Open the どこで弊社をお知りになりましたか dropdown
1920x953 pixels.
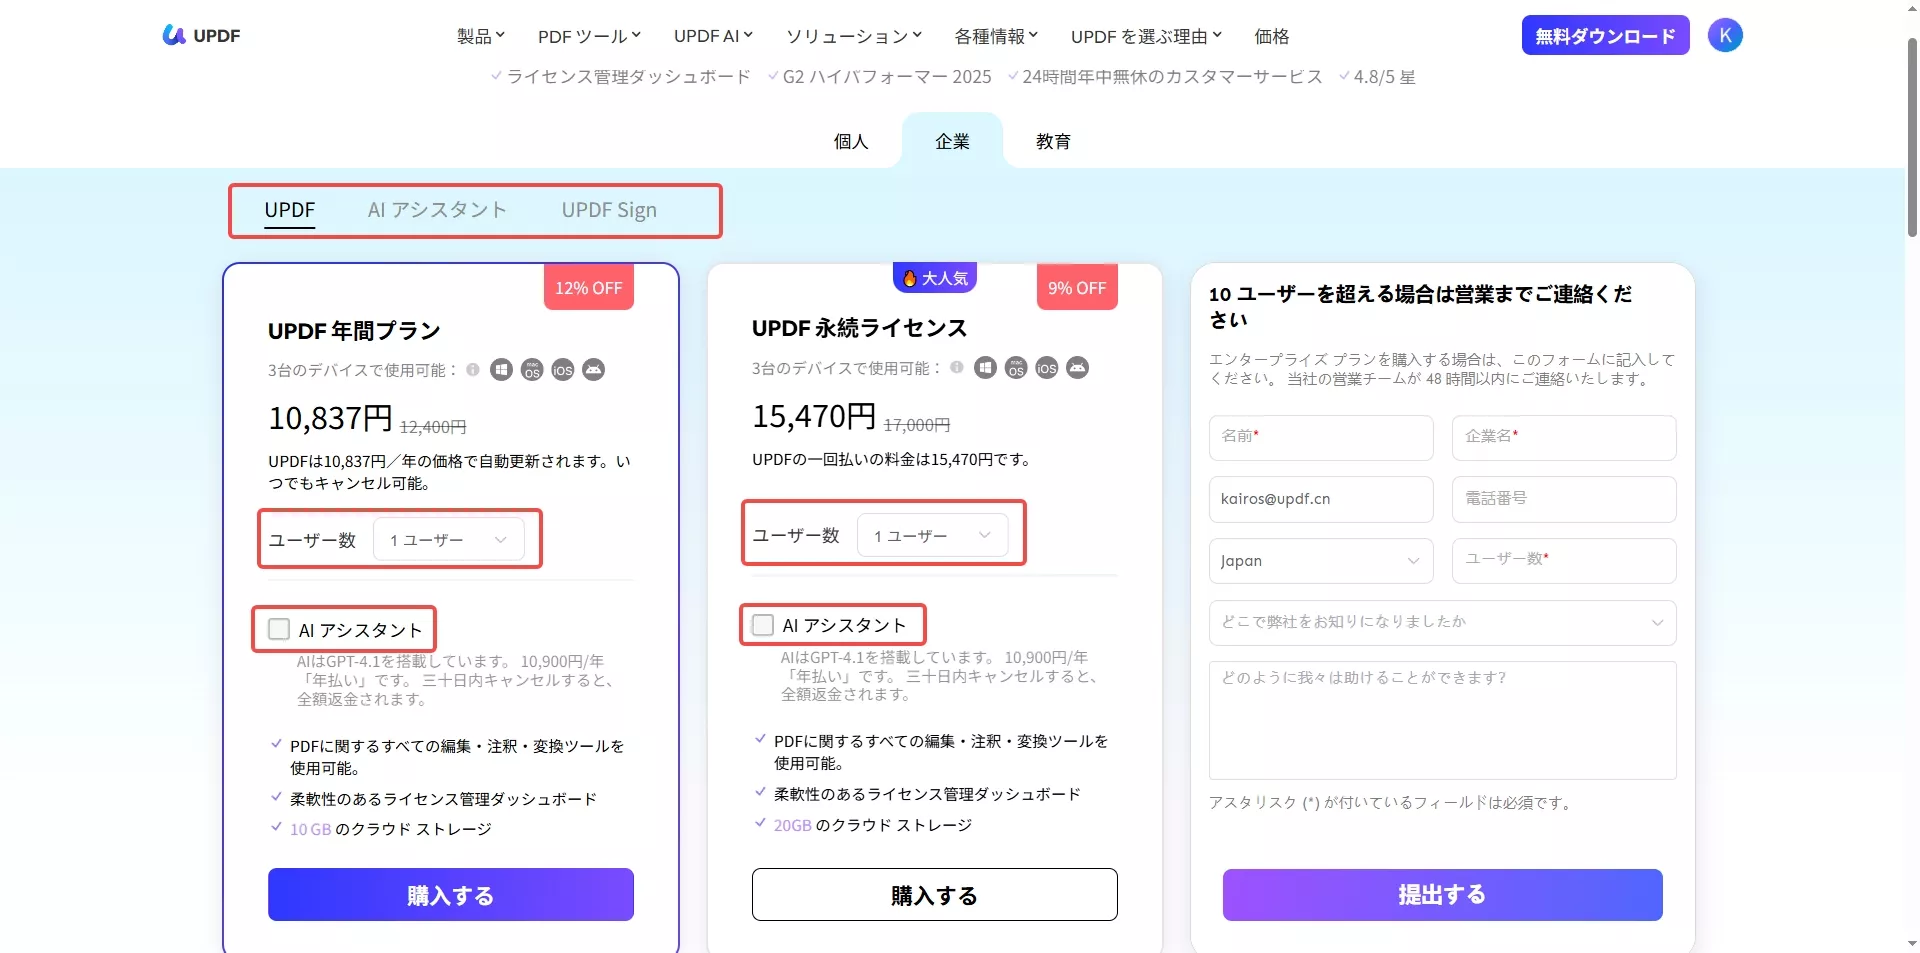click(1442, 622)
